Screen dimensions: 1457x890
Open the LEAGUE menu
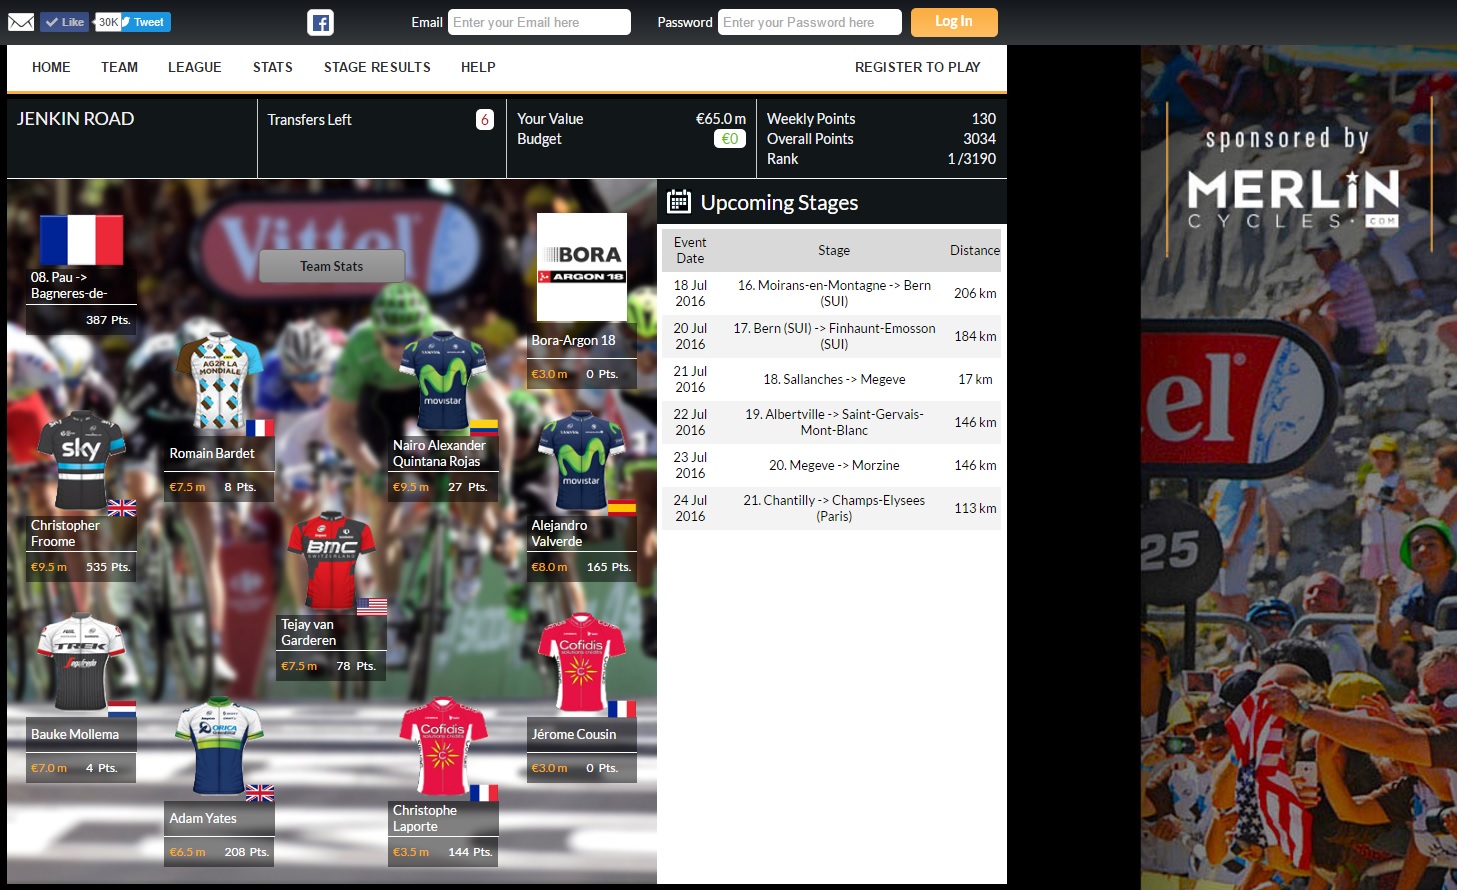[195, 67]
